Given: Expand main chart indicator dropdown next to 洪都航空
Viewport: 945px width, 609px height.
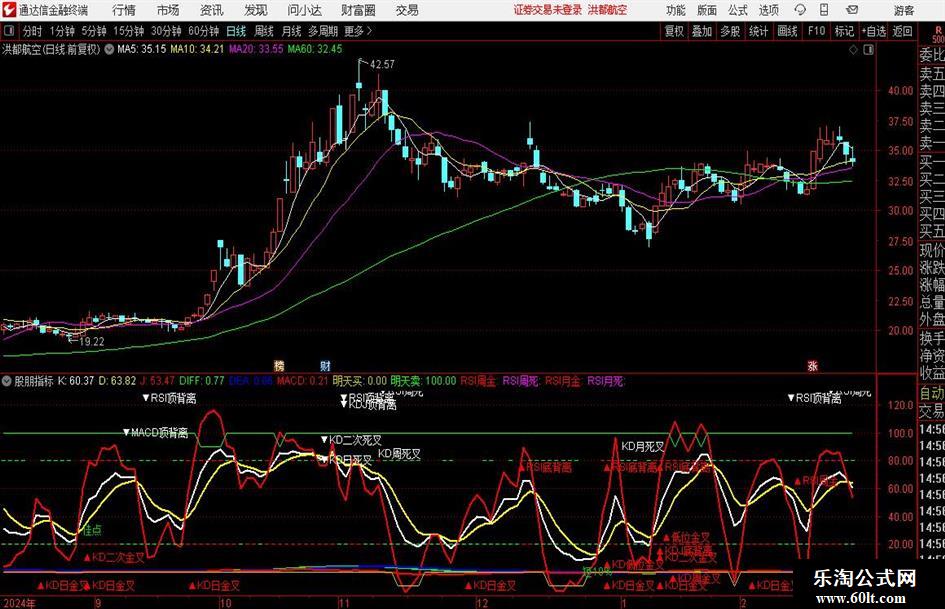Looking at the screenshot, I should click(109, 49).
